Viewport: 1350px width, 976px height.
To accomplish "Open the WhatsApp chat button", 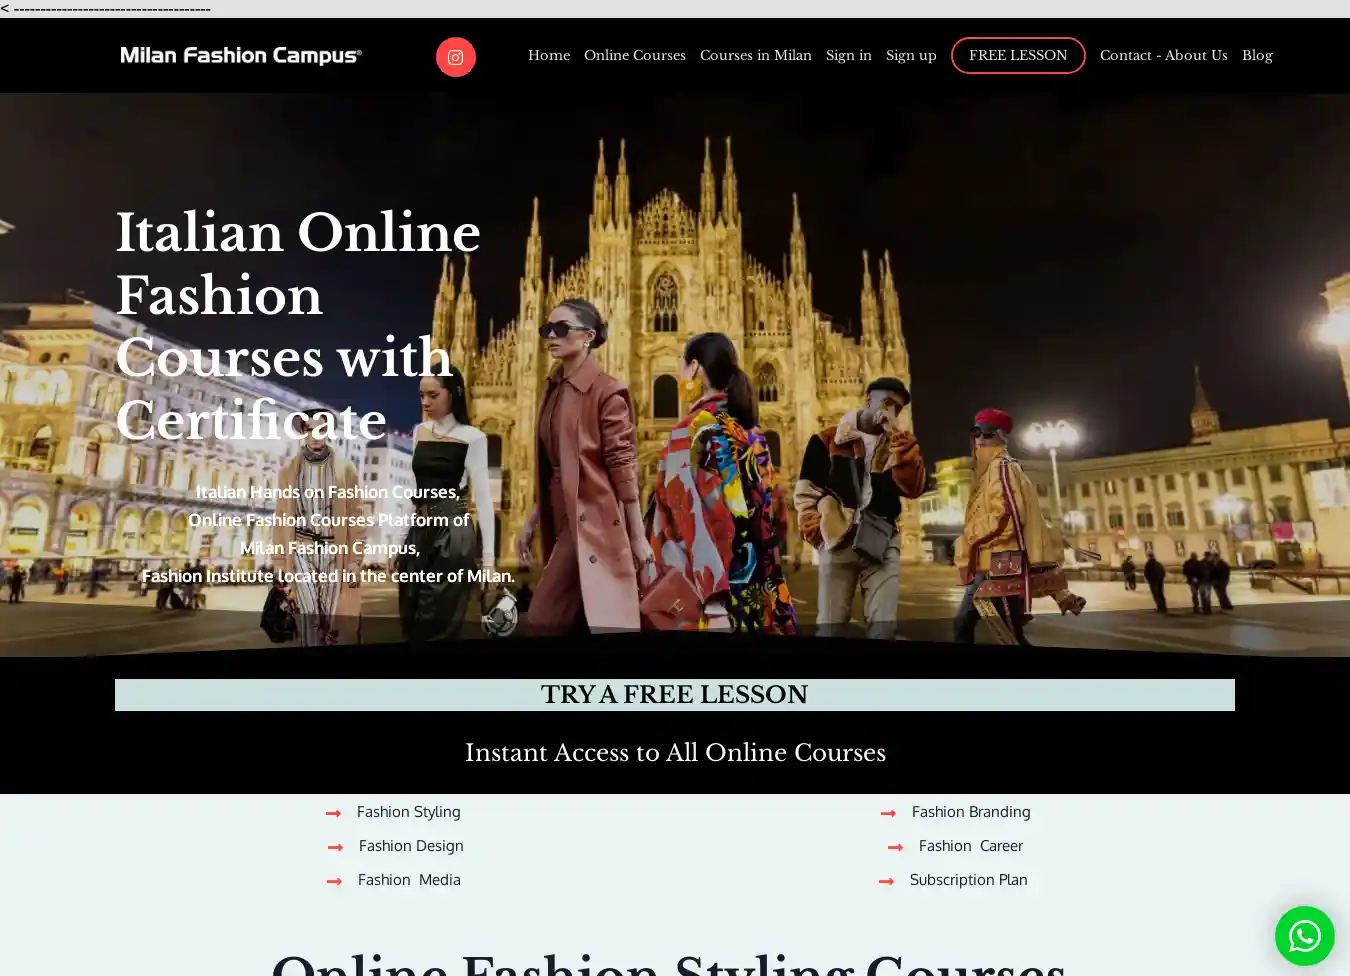I will [x=1304, y=936].
